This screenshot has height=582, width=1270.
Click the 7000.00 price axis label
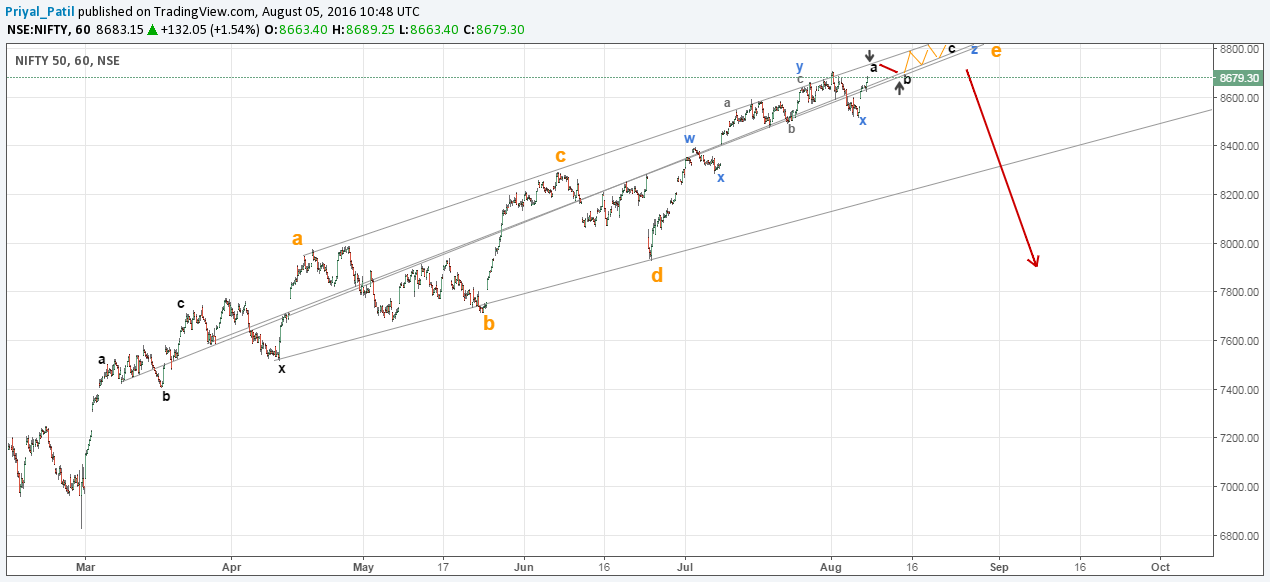1239,488
